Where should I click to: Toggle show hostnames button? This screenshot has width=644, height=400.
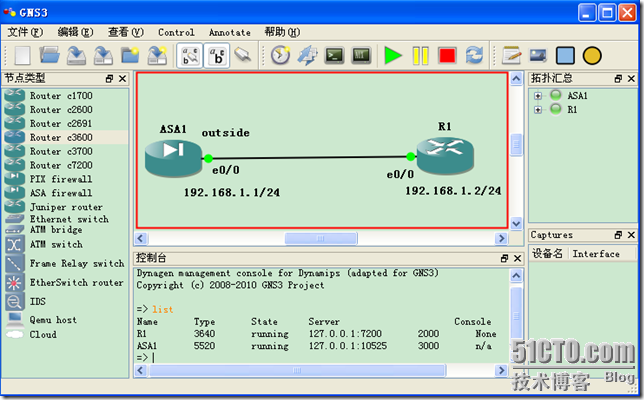(x=216, y=55)
